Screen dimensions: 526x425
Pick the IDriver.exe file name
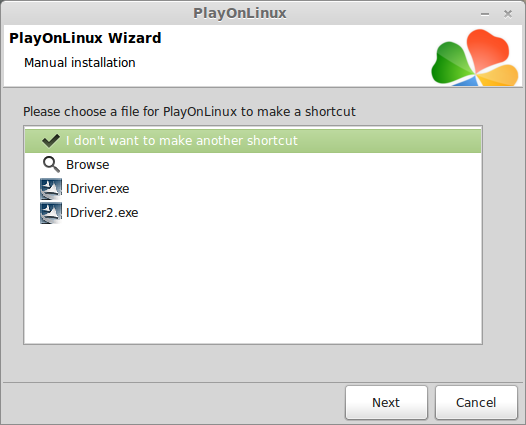(98, 189)
